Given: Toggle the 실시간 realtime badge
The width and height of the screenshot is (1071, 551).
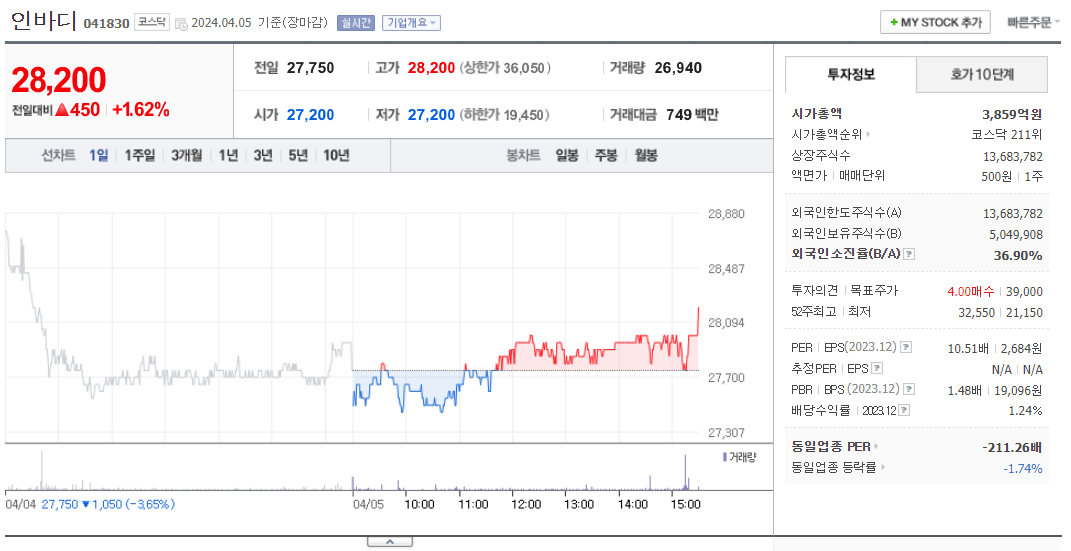Looking at the screenshot, I should 356,23.
